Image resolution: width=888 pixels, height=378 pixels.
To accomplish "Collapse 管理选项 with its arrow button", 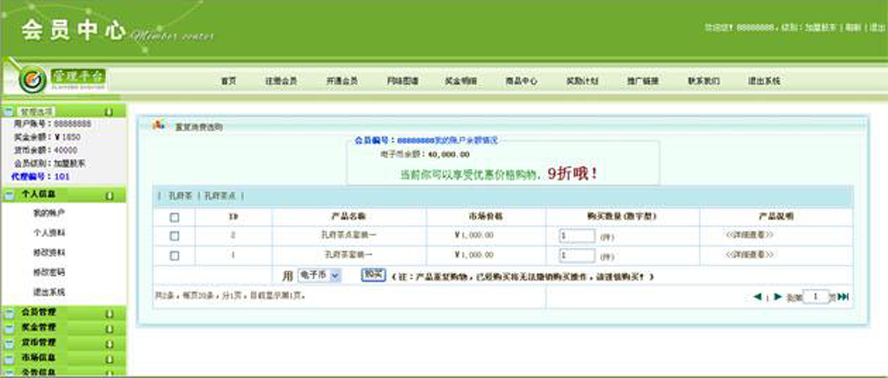I will (109, 112).
